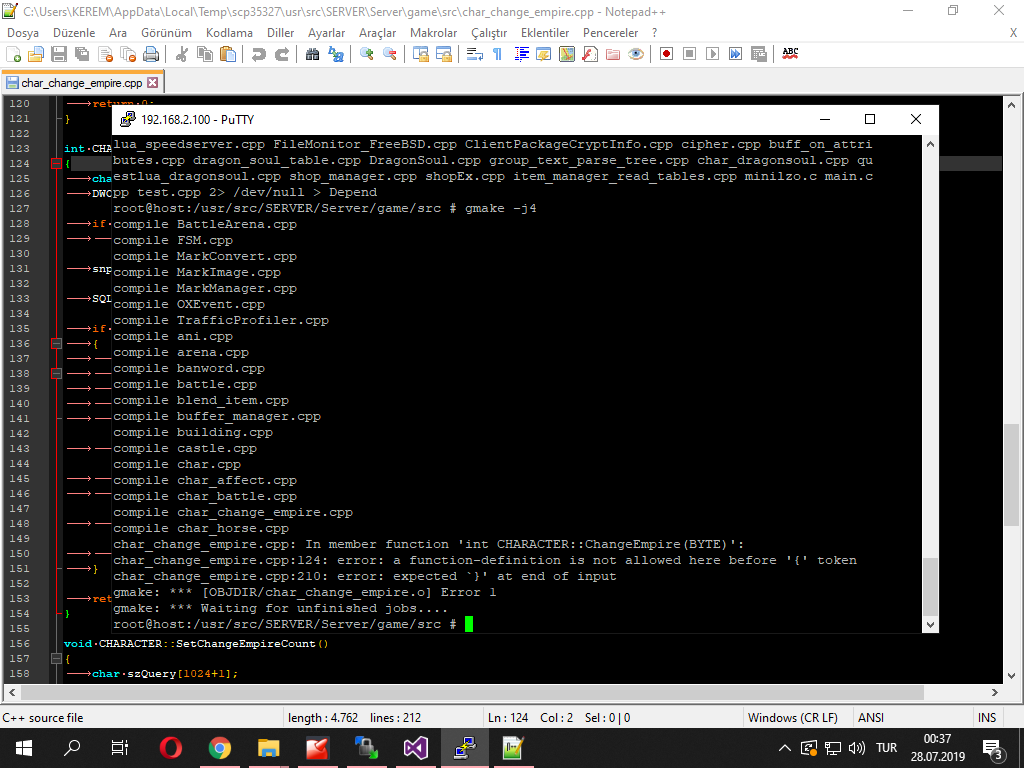Click the PuTTY terminal vertical scrollbar thumb
Viewport: 1024px width, 768px height.
[x=930, y=586]
